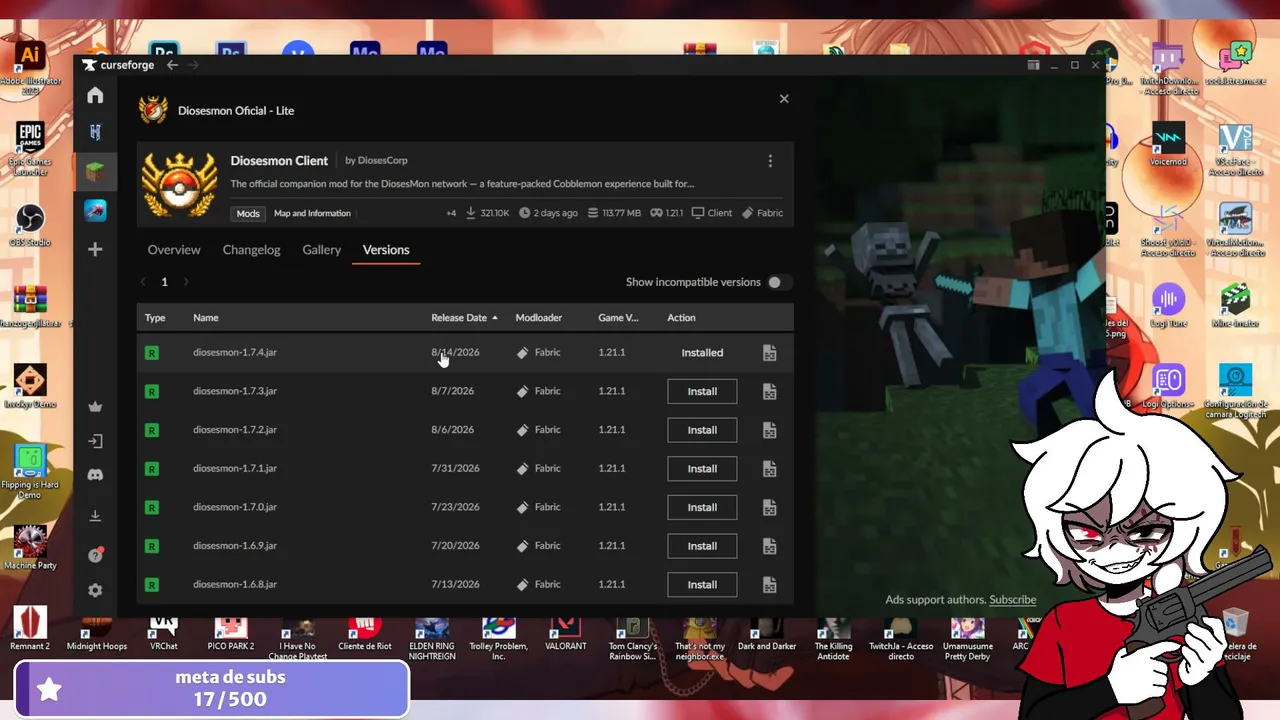Open the DiosesCorp author link

pos(383,160)
